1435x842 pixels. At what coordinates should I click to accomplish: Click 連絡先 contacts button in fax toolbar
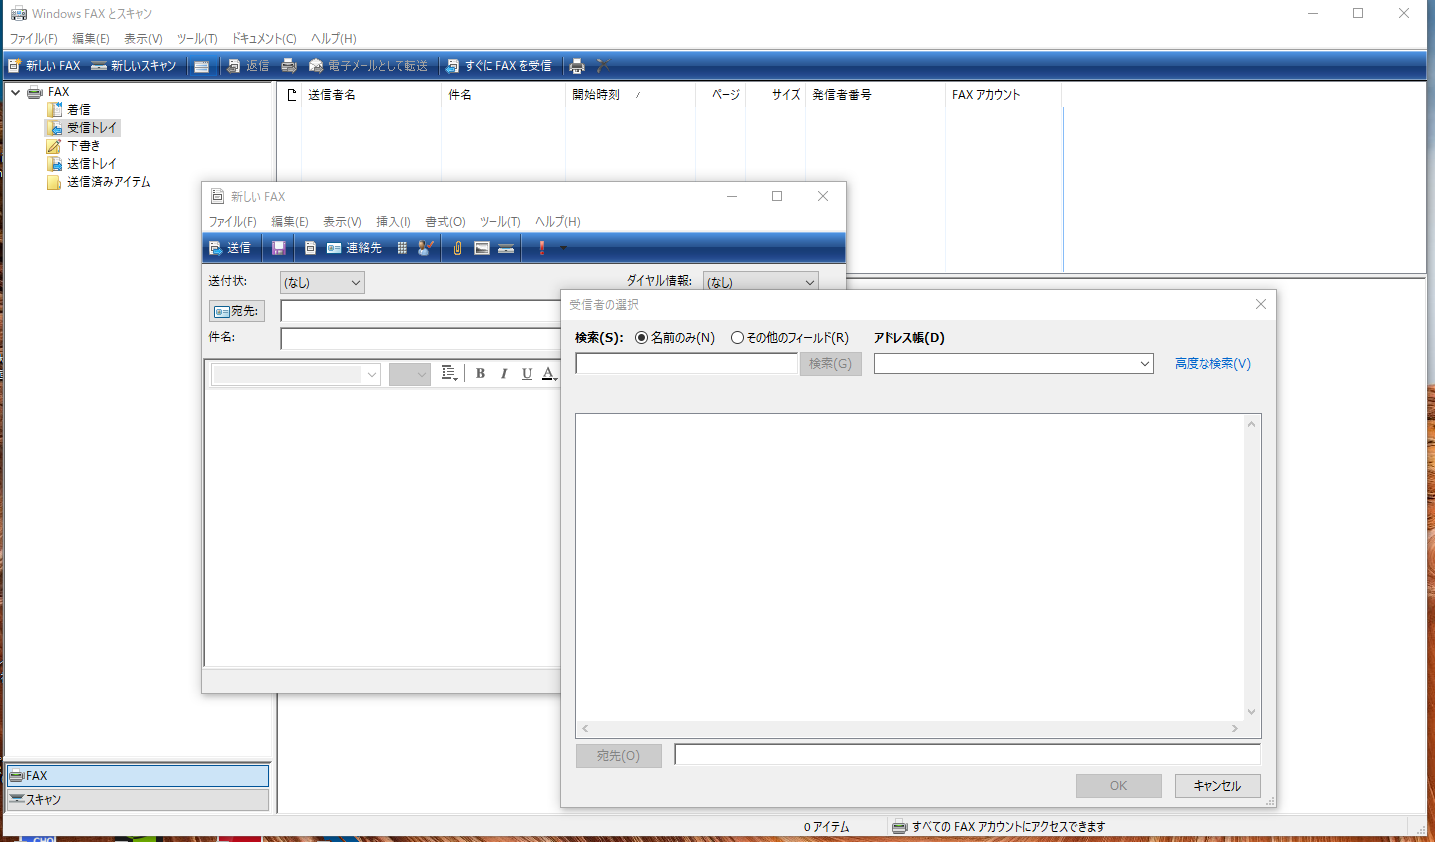coord(354,248)
